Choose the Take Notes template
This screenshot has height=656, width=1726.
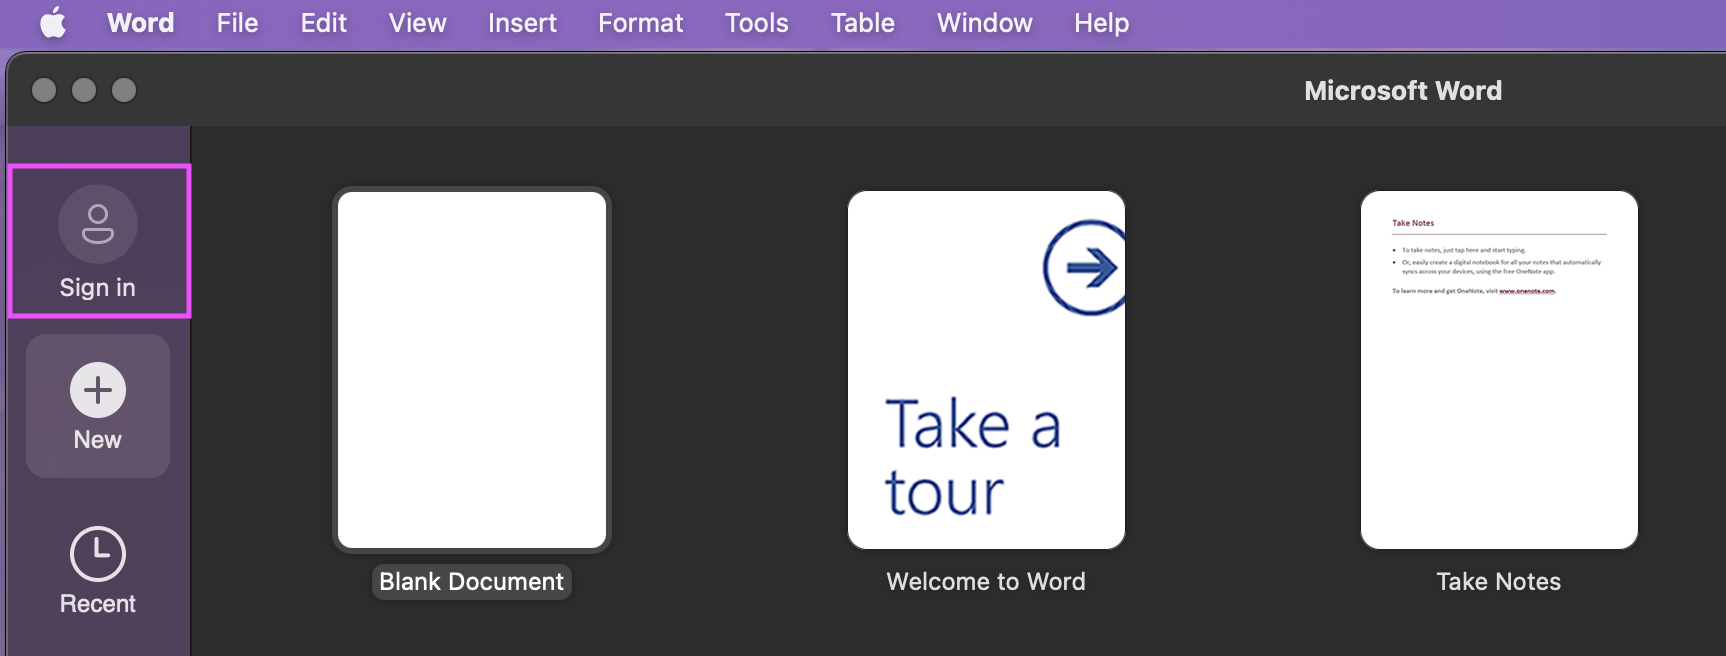coord(1498,370)
